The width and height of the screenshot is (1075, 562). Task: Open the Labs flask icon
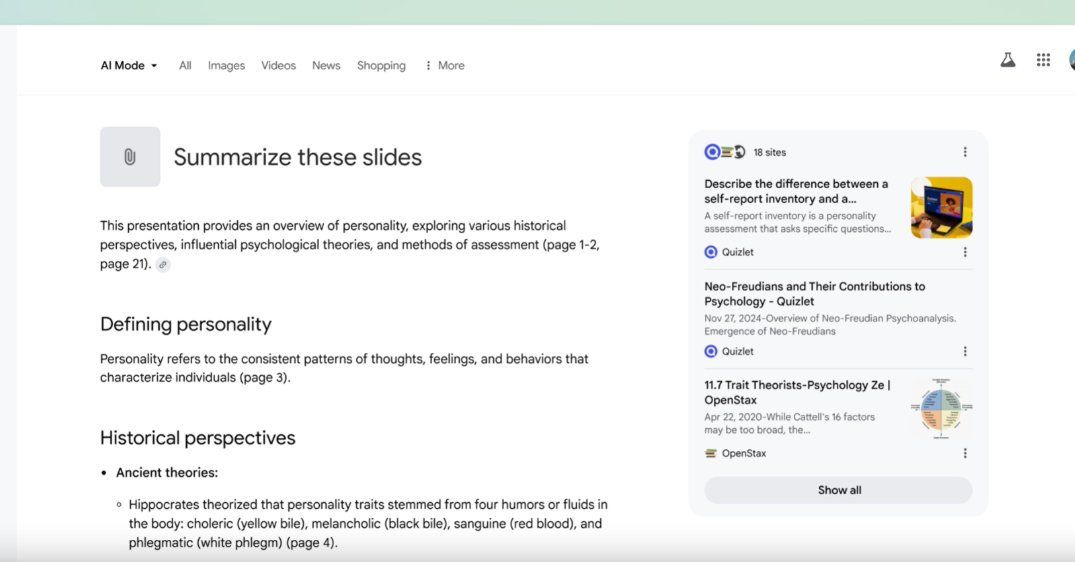click(1007, 60)
